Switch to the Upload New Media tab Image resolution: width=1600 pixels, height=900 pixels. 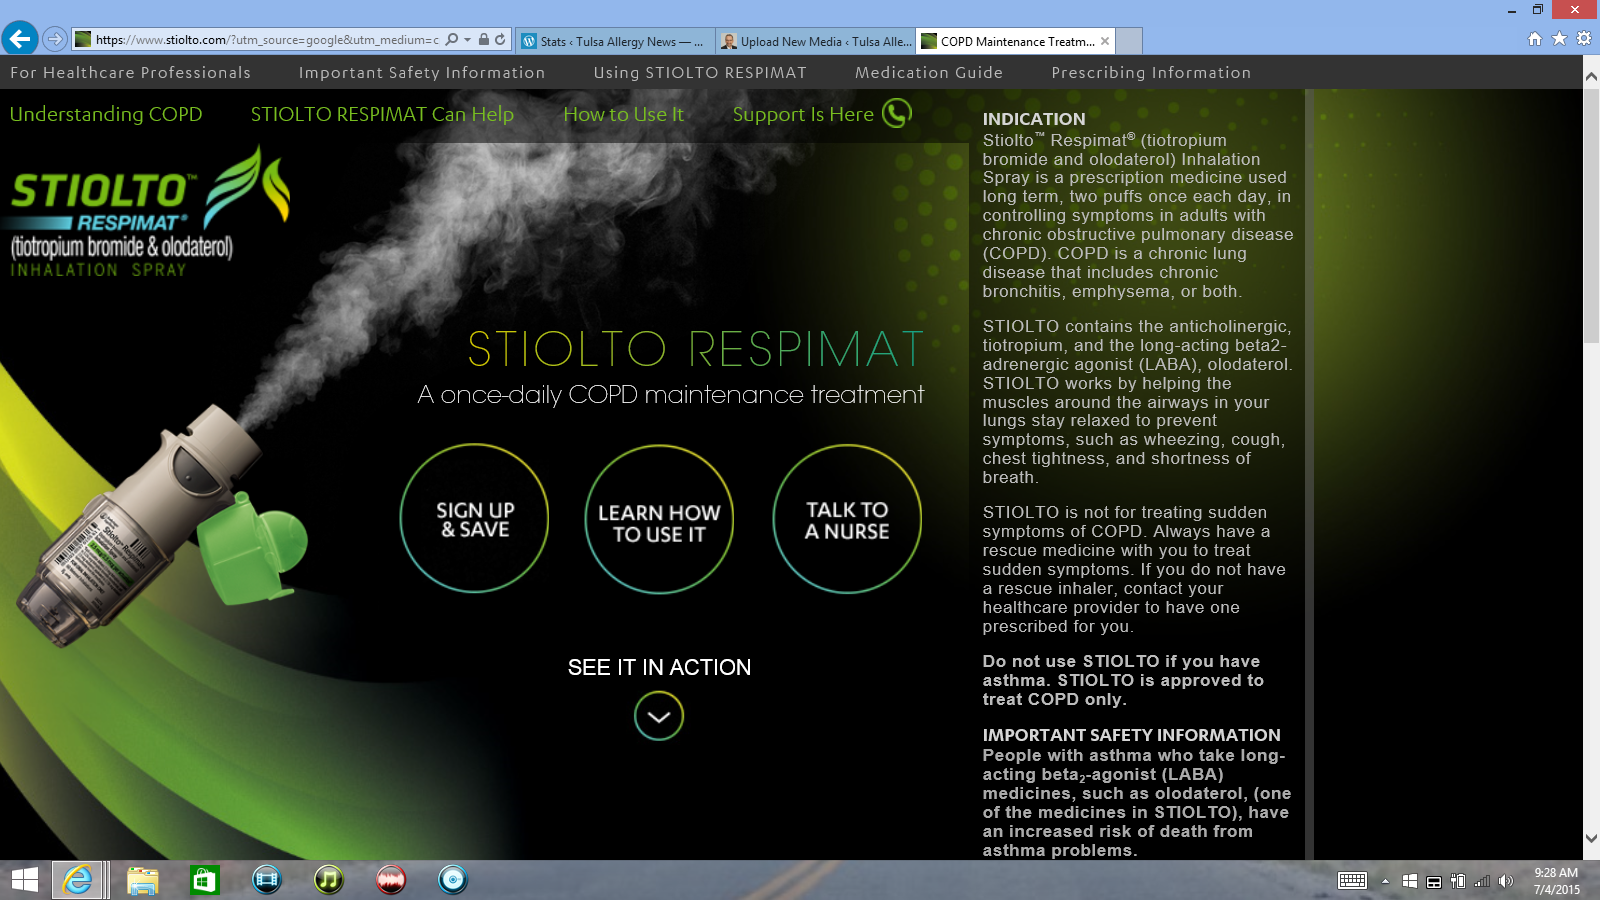pyautogui.click(x=815, y=41)
